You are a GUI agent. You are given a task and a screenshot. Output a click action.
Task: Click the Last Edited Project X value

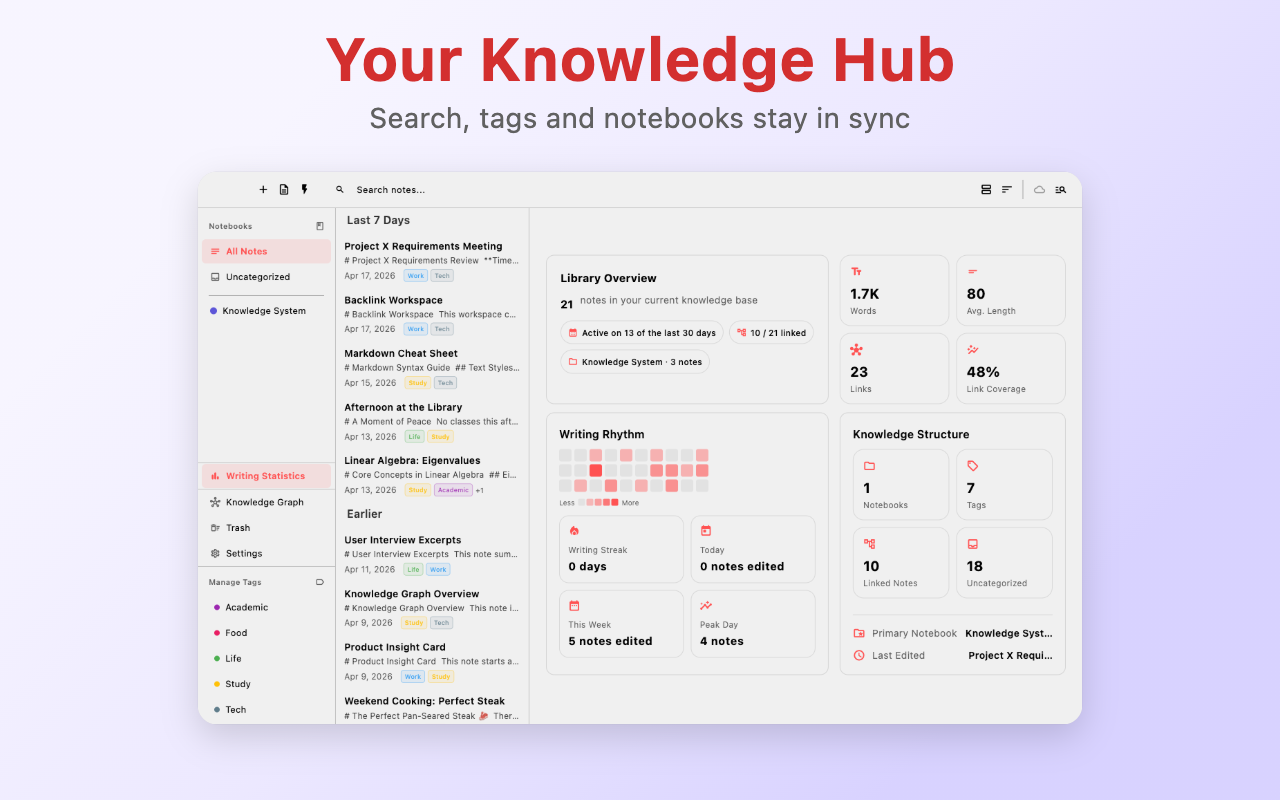(1010, 656)
